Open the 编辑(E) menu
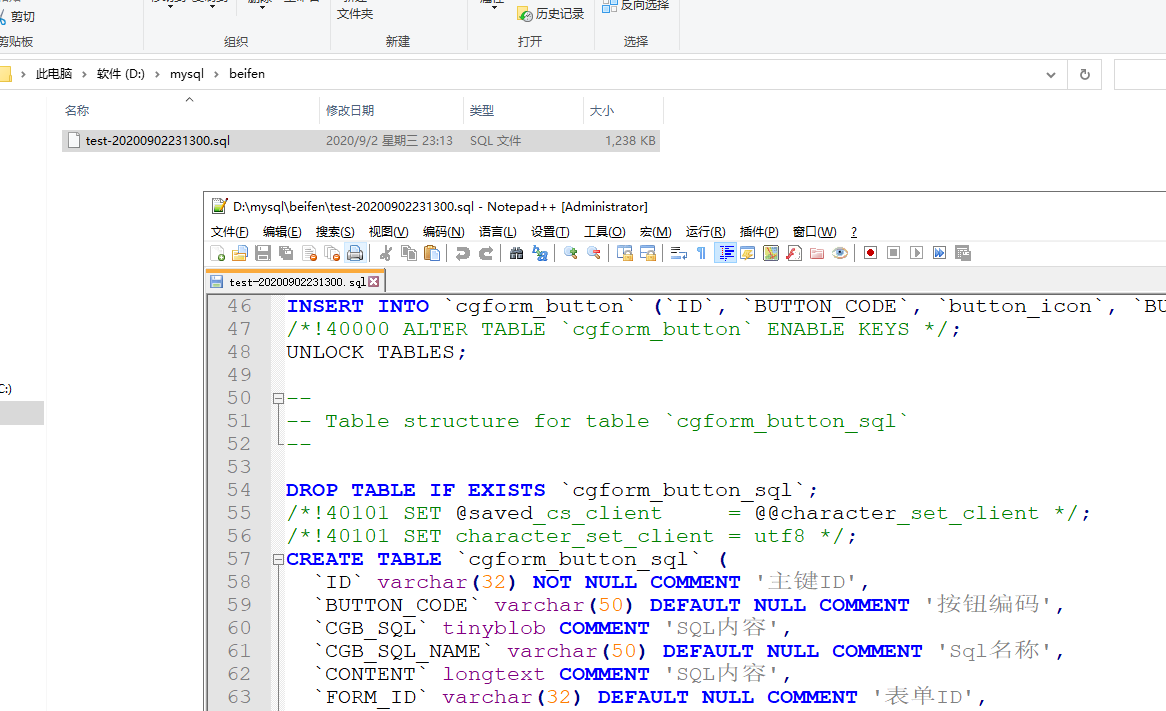 coord(282,232)
